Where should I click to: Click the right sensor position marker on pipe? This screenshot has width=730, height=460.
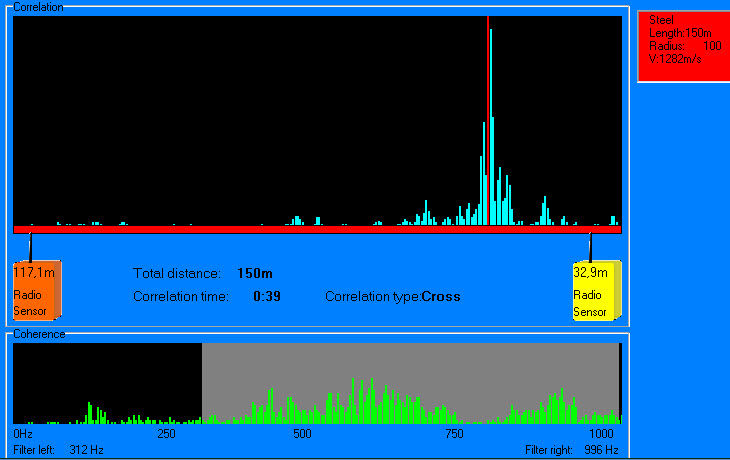point(591,245)
